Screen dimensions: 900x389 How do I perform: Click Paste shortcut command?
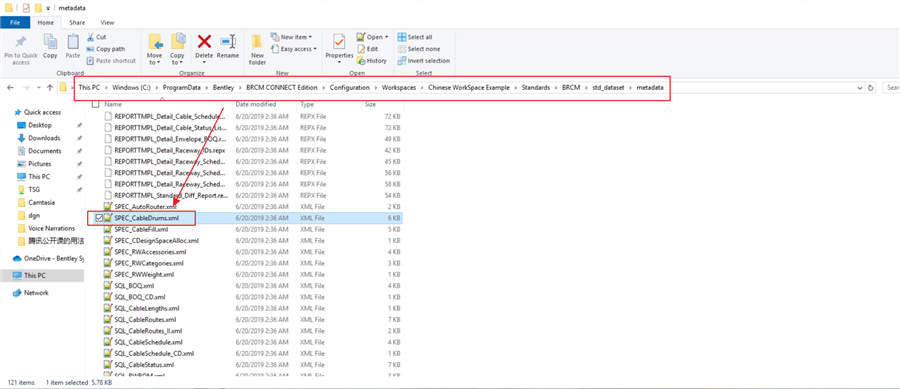(x=111, y=60)
